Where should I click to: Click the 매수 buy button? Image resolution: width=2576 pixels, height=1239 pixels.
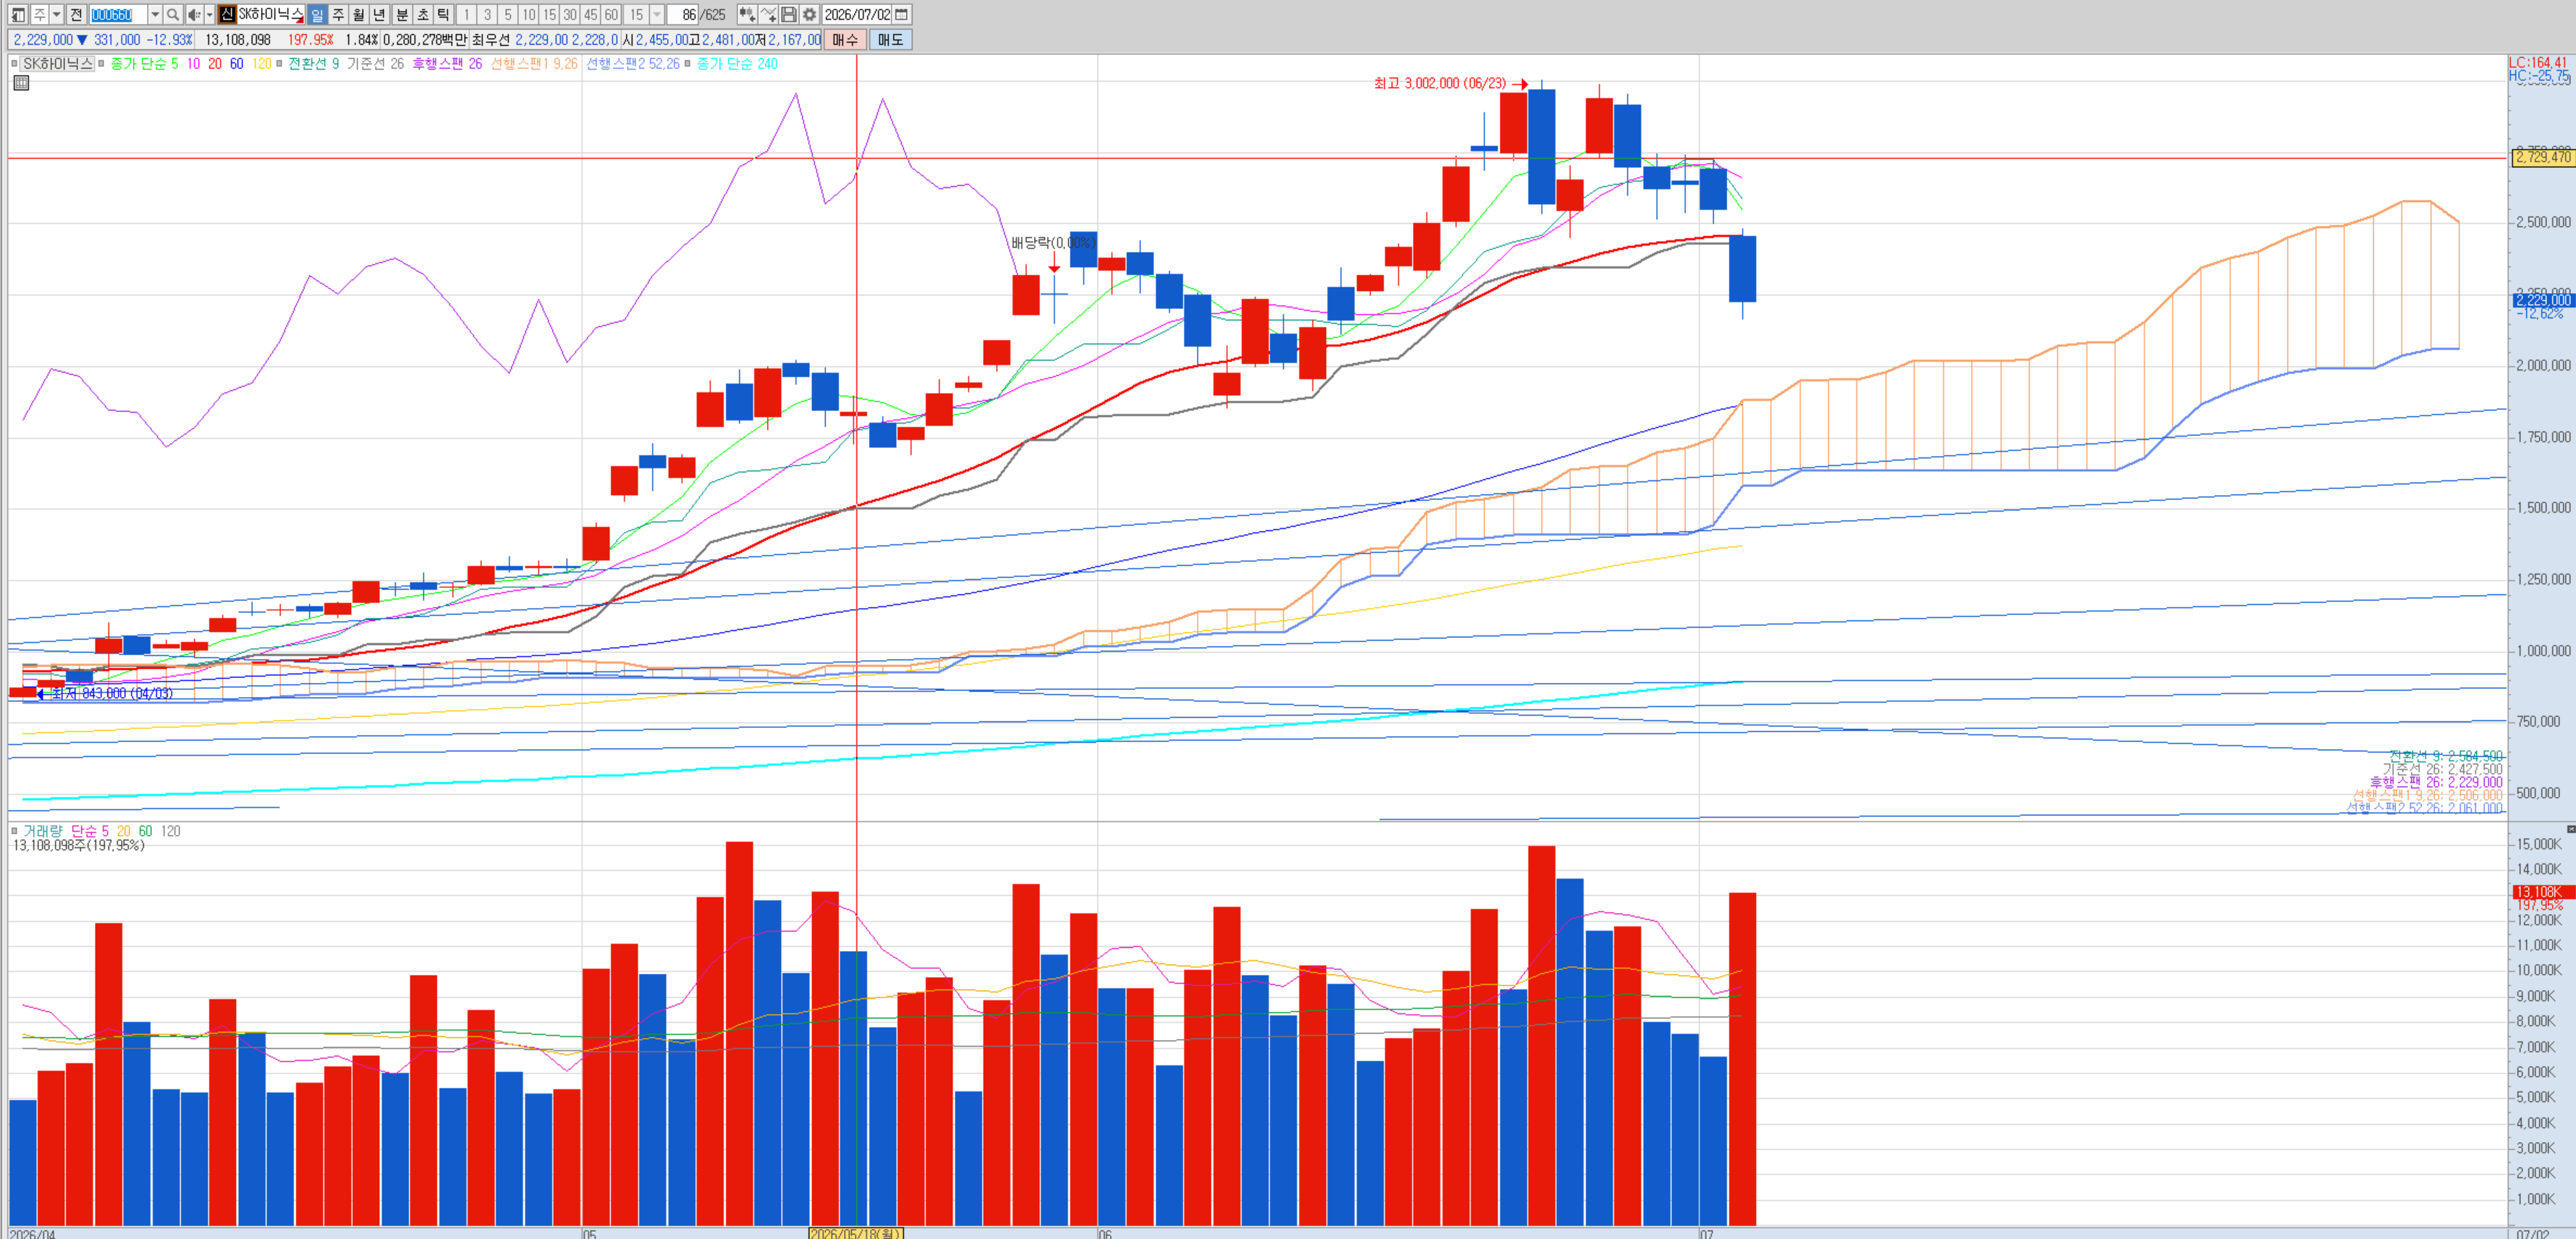click(x=845, y=39)
